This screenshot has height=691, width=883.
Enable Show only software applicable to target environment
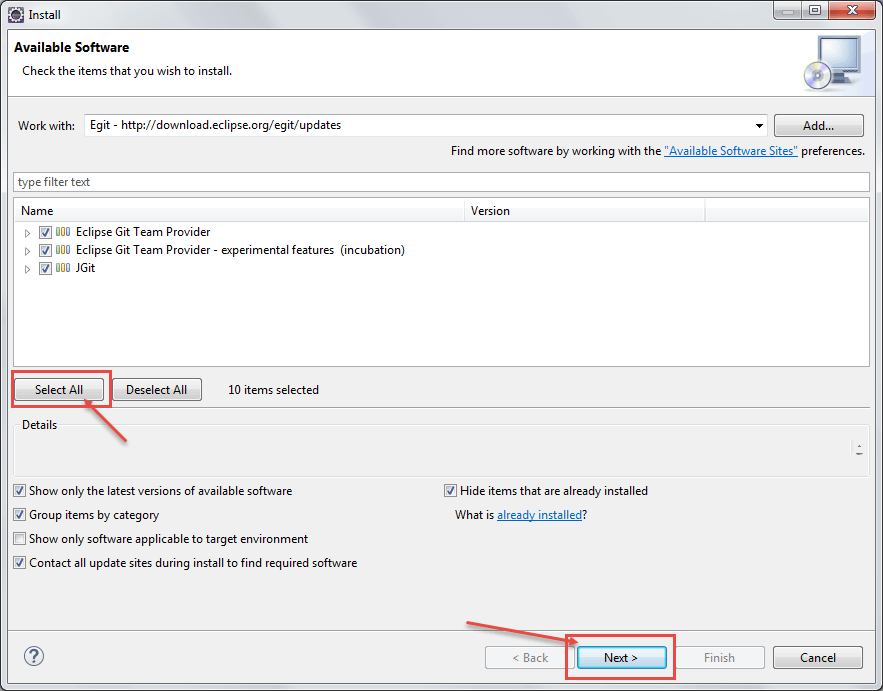20,539
